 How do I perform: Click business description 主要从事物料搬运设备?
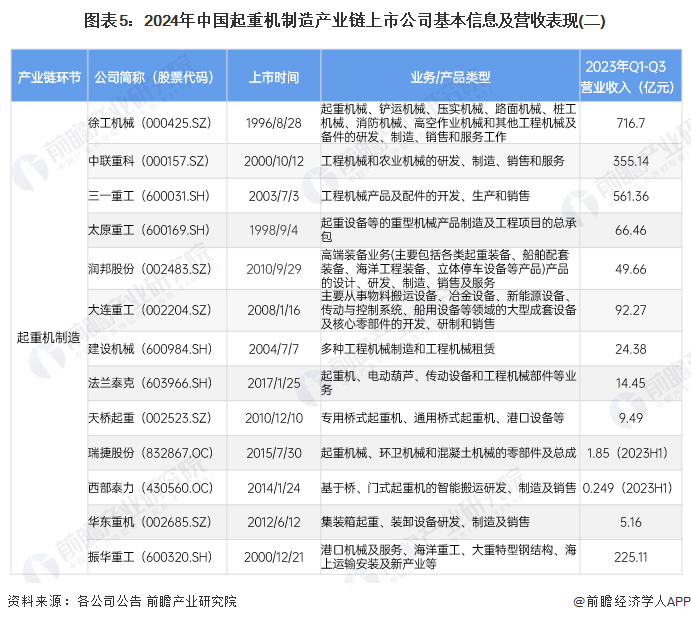pyautogui.click(x=449, y=310)
